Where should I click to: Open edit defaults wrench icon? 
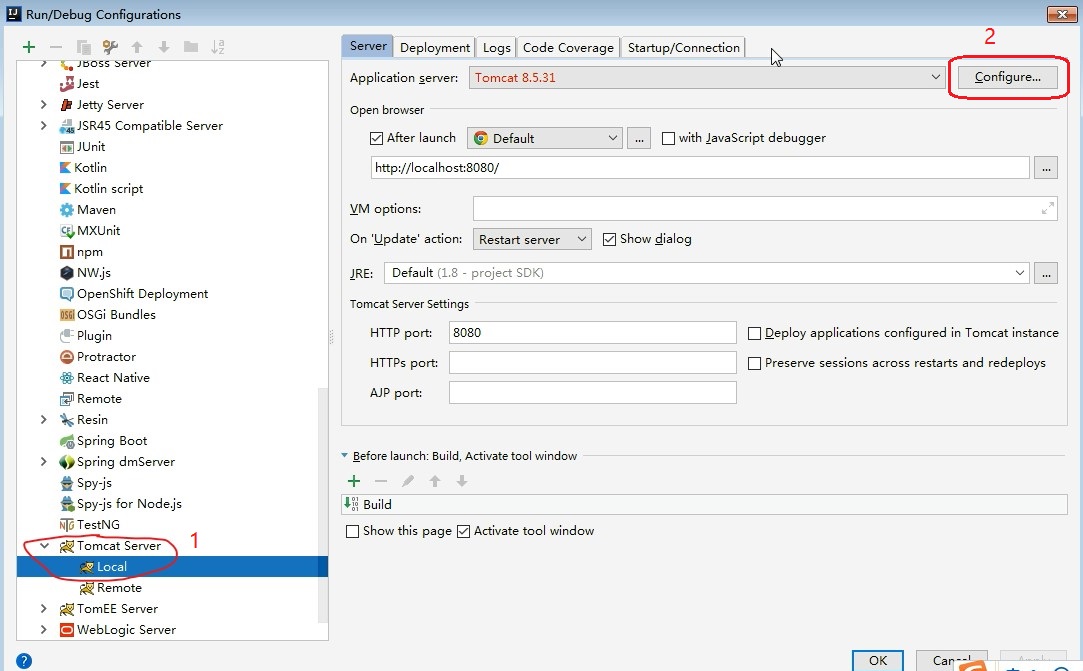[x=110, y=47]
